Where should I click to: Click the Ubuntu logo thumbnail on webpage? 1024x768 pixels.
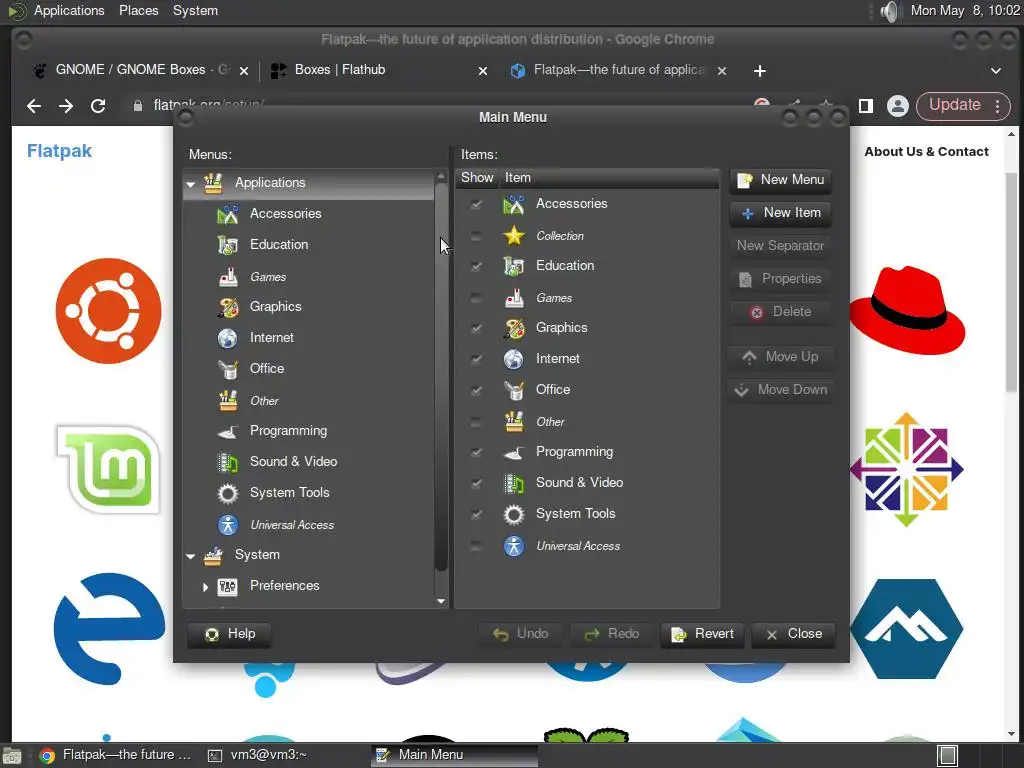[108, 311]
